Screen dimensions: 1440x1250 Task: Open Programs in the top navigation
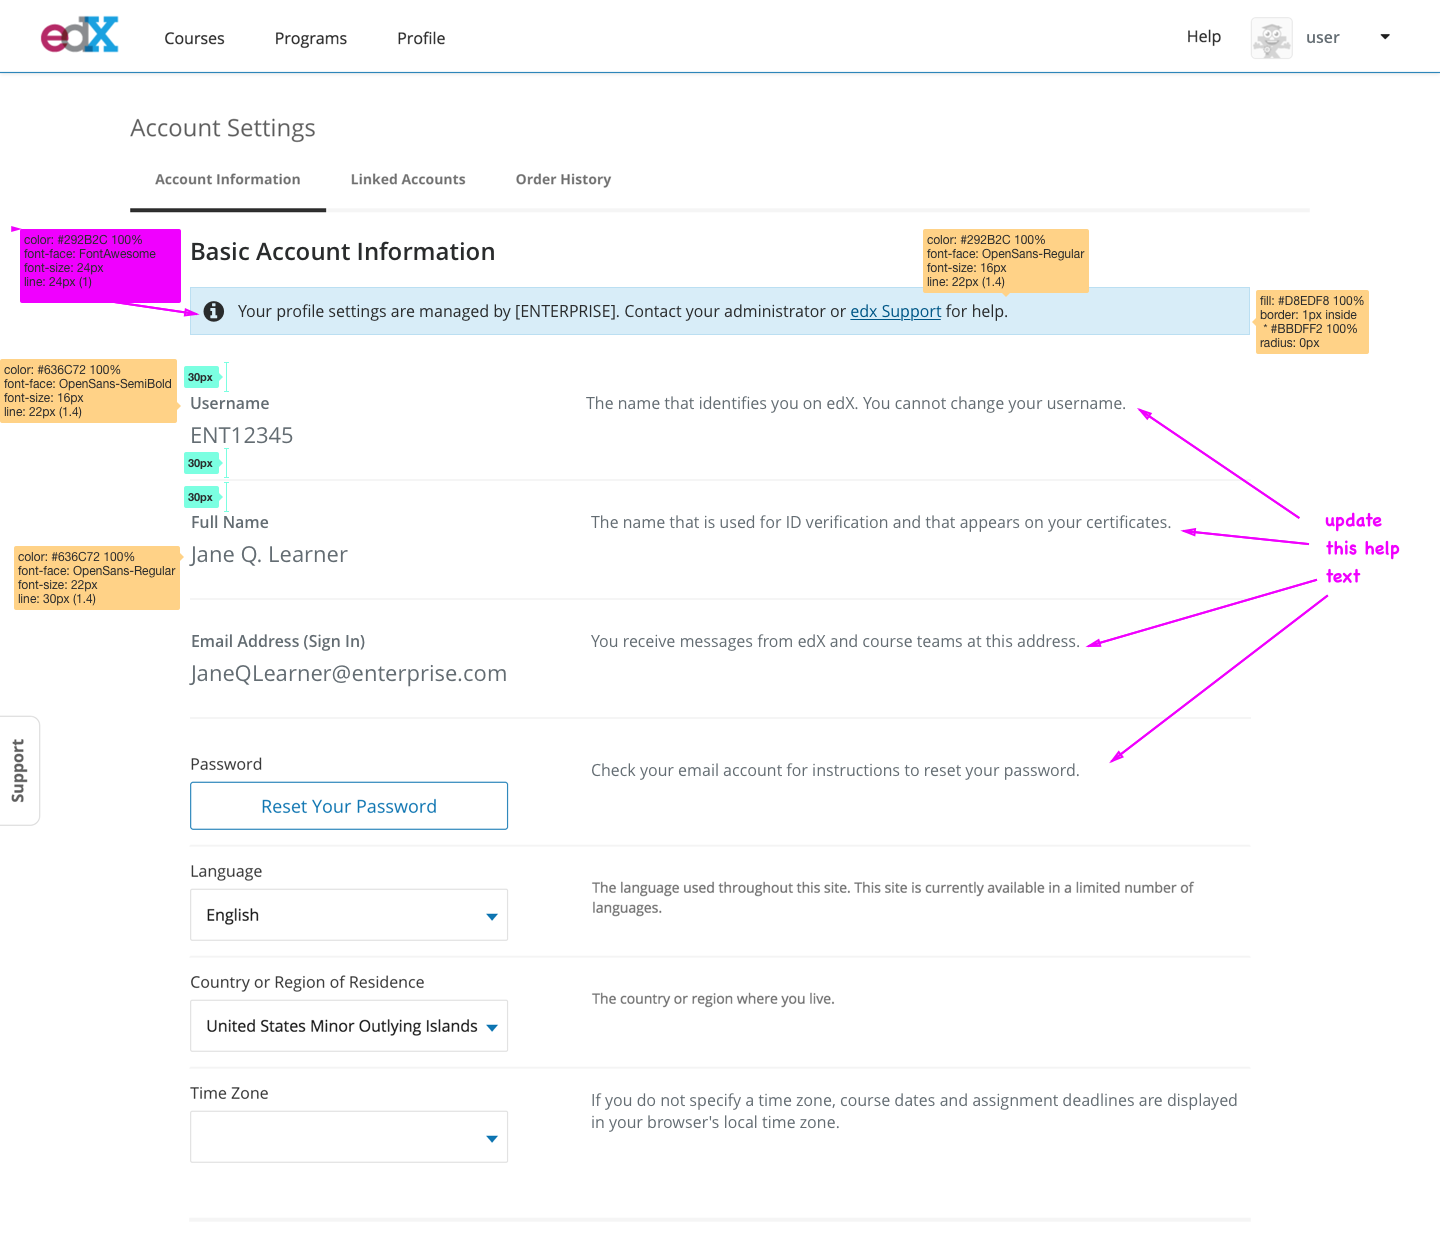coord(311,38)
